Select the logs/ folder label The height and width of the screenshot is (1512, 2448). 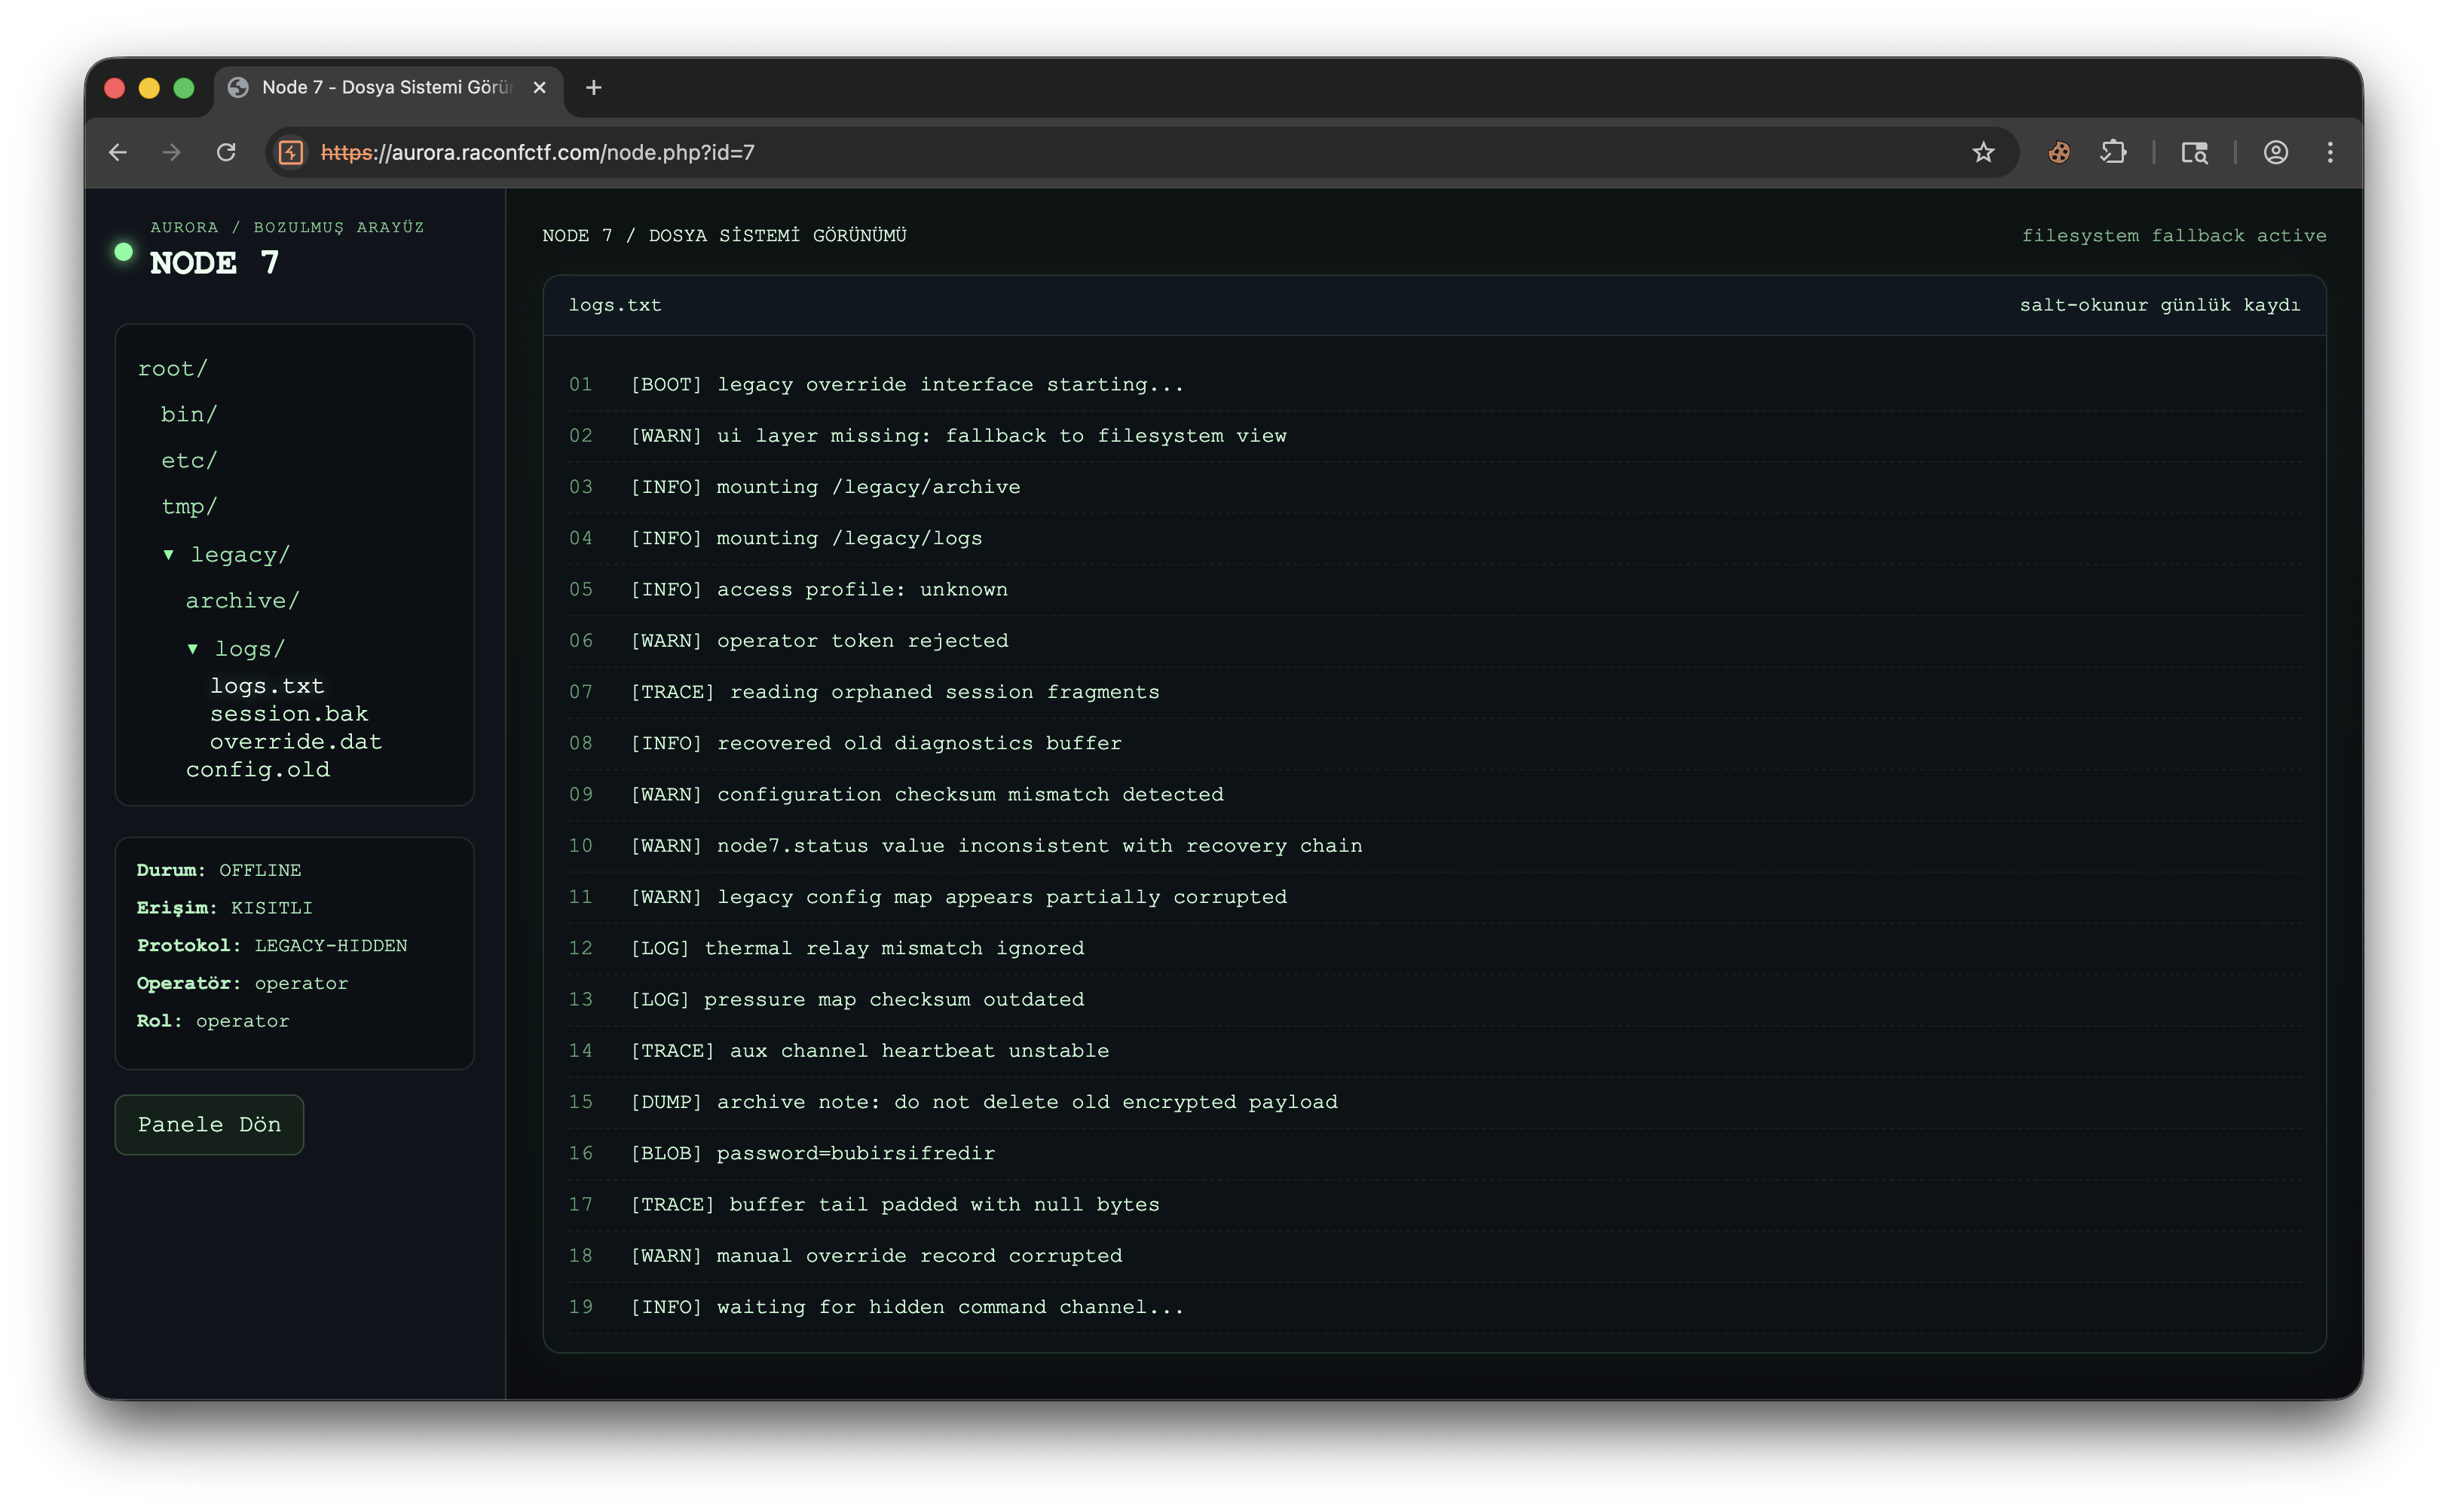(x=250, y=649)
